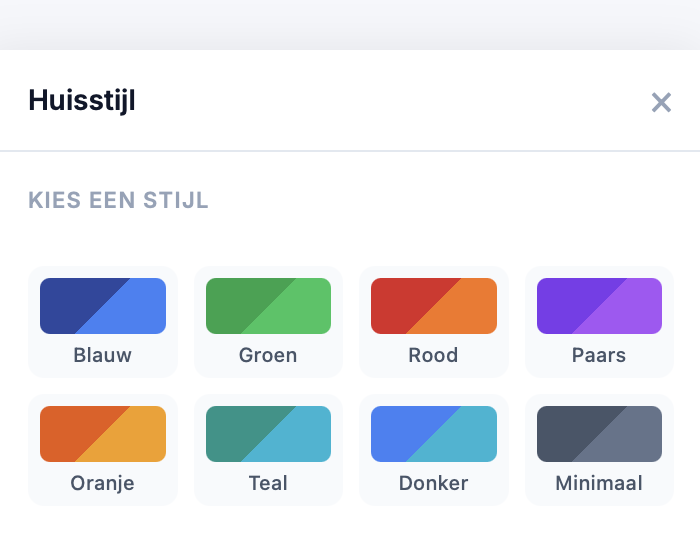Select the Oranje gradient swatch
The width and height of the screenshot is (700, 546).
pos(103,434)
